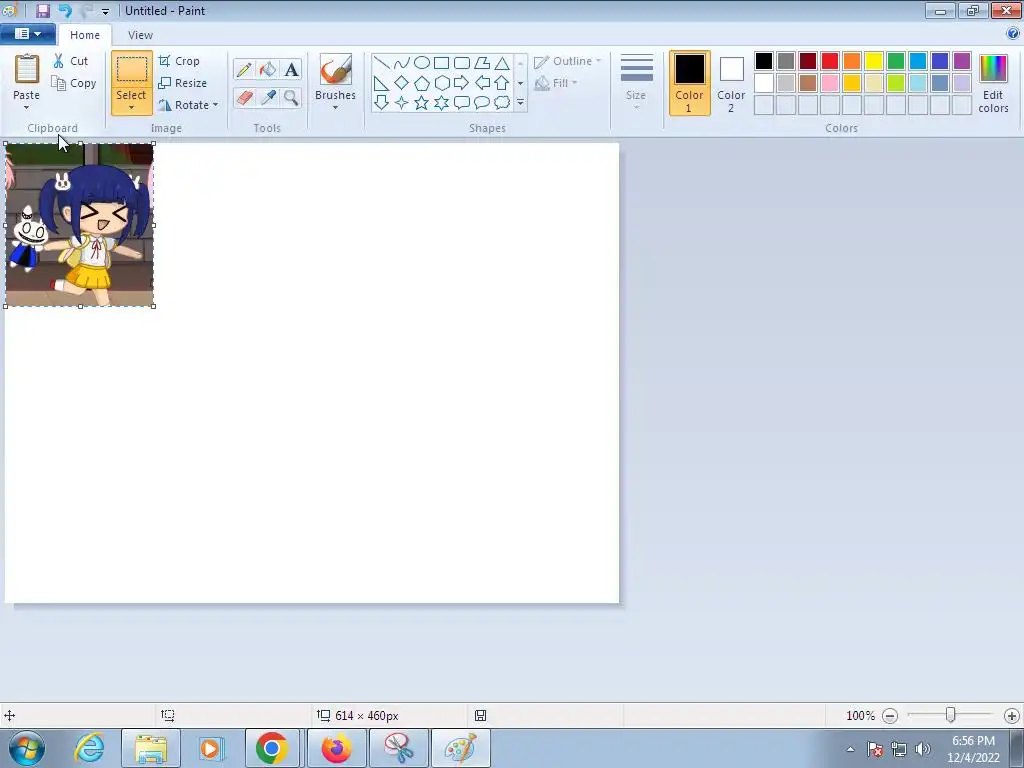
Task: Choose the Six-point star shape
Action: [441, 103]
